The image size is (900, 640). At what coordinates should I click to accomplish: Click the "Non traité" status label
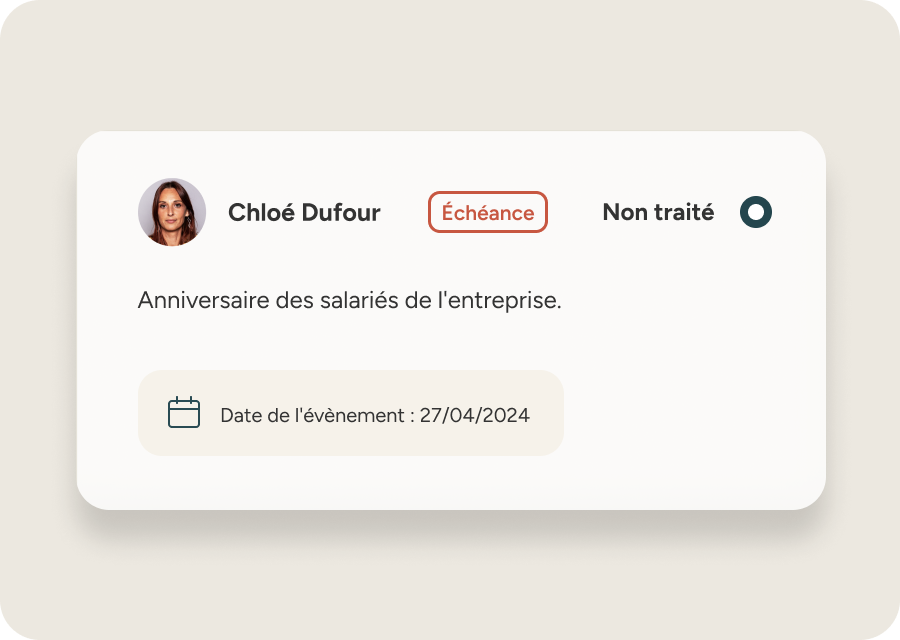(658, 212)
